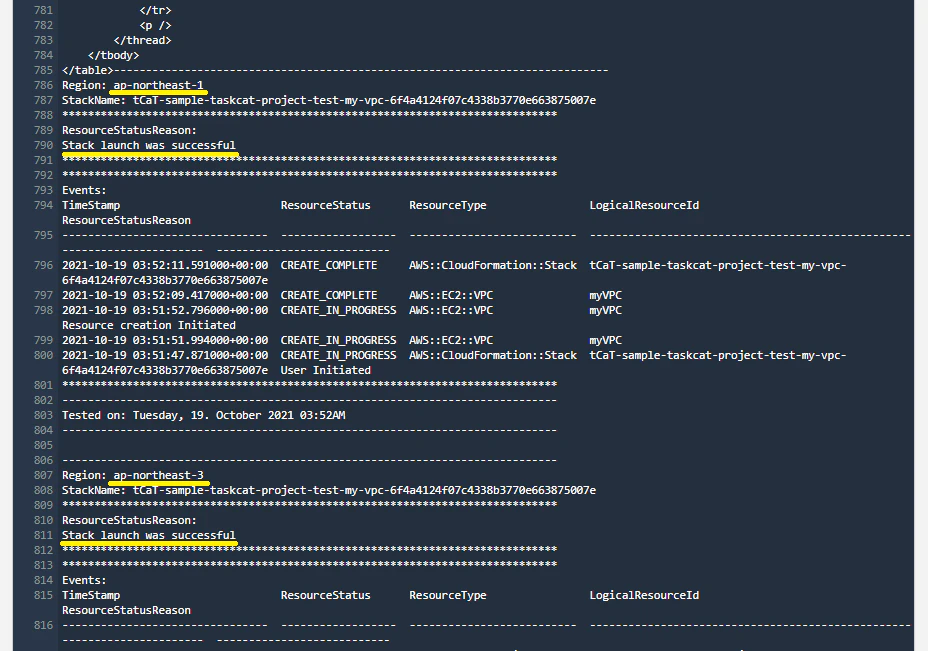Select the 'Tested on: Tuesday, 19. October 2021' line
Viewport: 928px width, 651px height.
[x=204, y=415]
